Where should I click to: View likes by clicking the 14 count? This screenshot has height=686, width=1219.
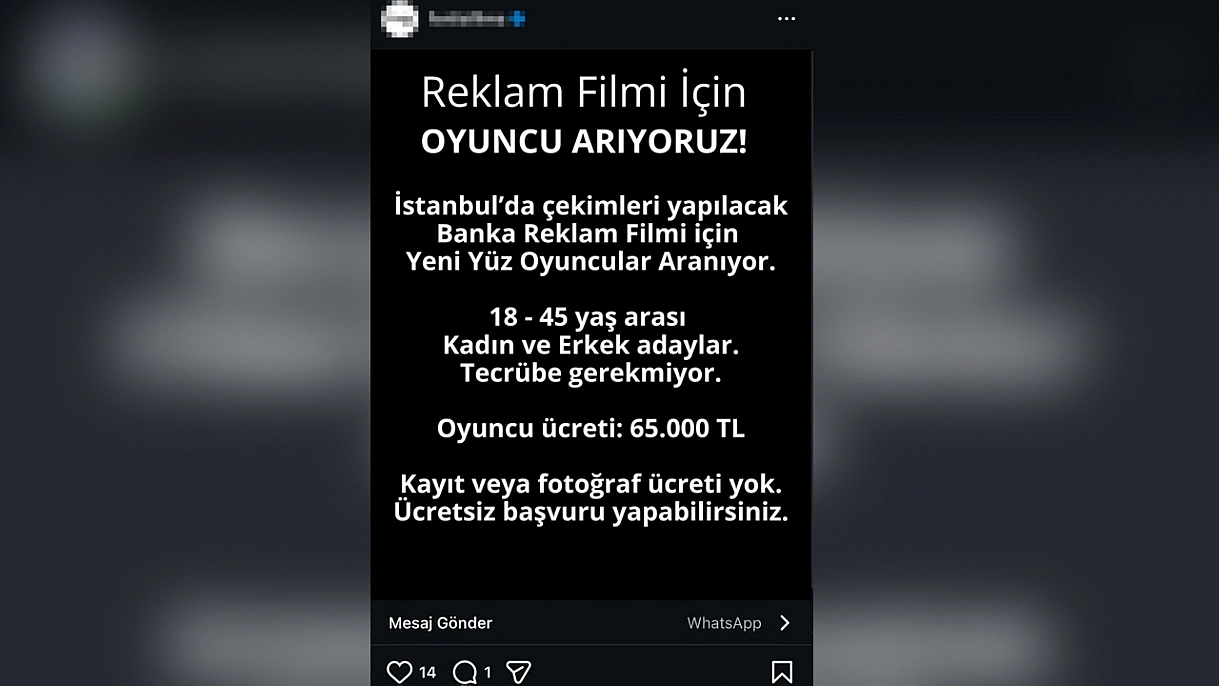click(x=427, y=673)
